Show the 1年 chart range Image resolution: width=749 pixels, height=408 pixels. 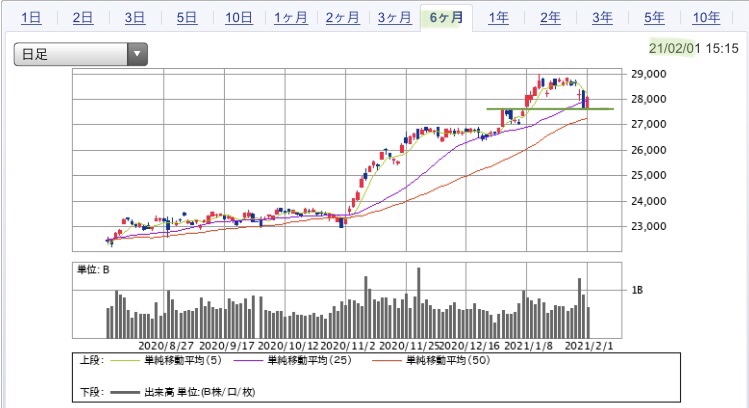[x=498, y=18]
